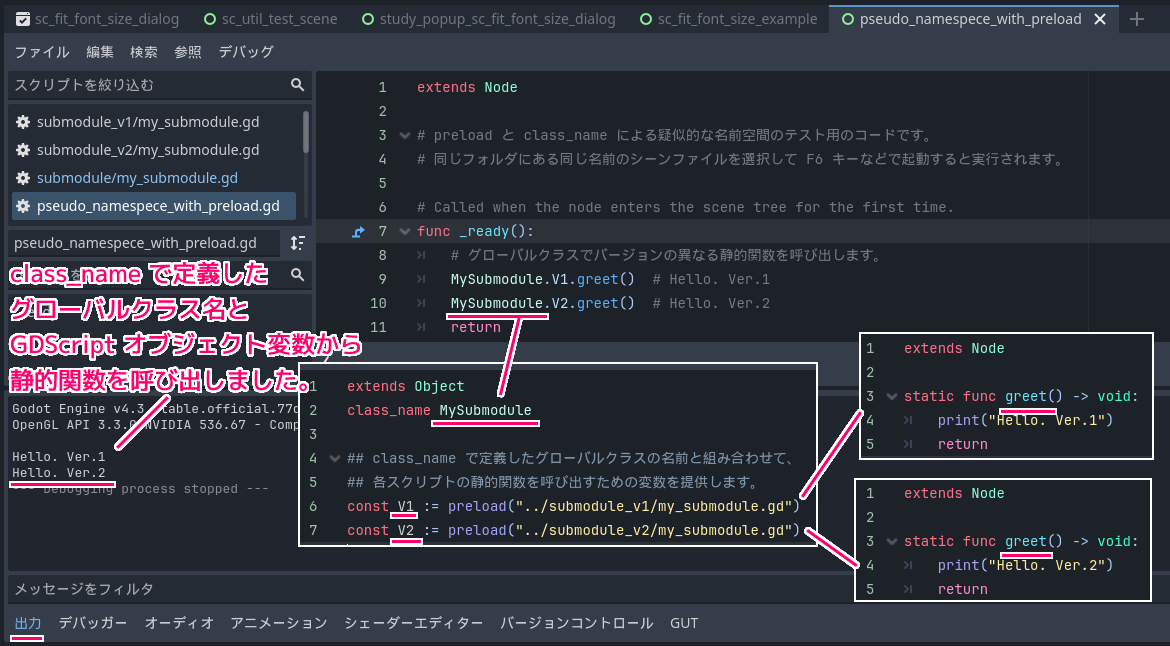Open the GUT bottom panel
Screen dimensions: 1170x646
click(684, 623)
